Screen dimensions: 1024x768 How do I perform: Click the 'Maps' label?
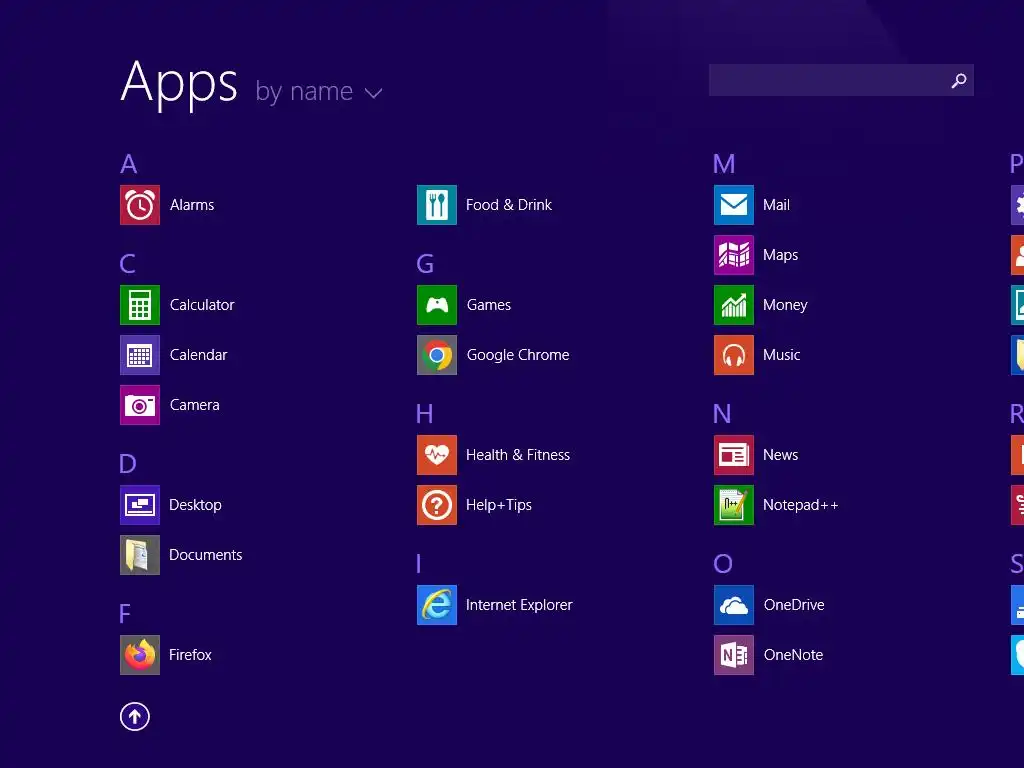[x=780, y=255]
